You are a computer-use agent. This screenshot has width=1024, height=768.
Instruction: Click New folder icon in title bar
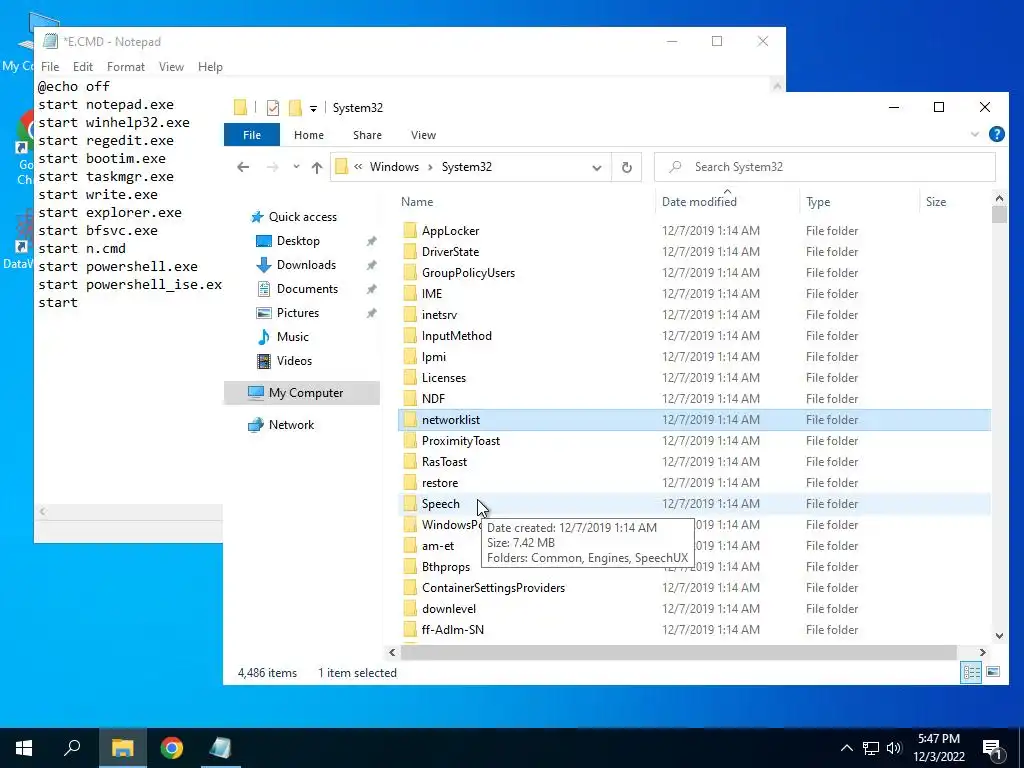click(x=295, y=108)
